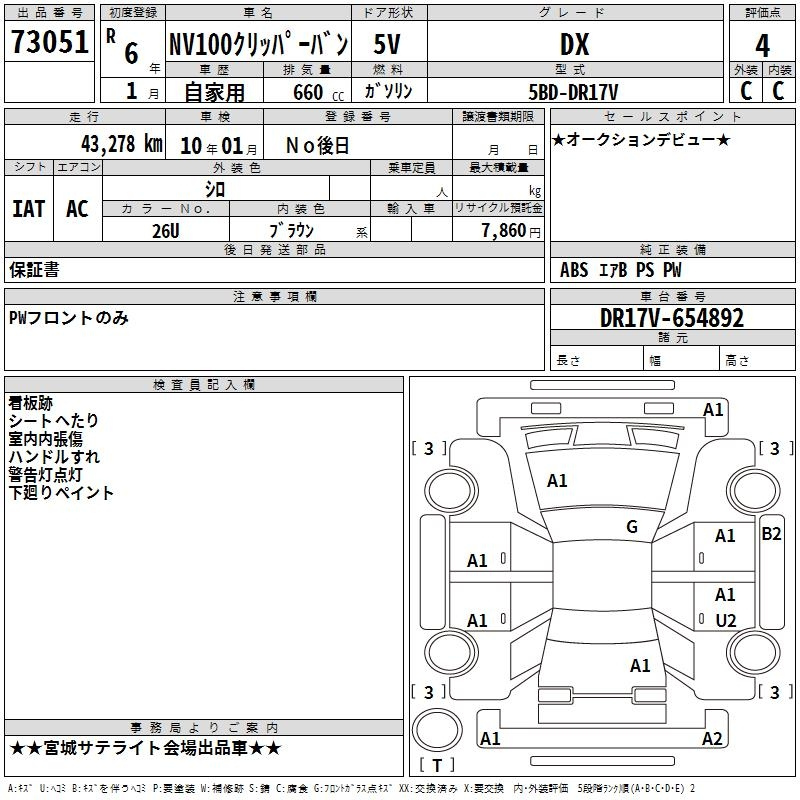Click the damage code legend at the bottom
The image size is (800, 800).
[351, 789]
